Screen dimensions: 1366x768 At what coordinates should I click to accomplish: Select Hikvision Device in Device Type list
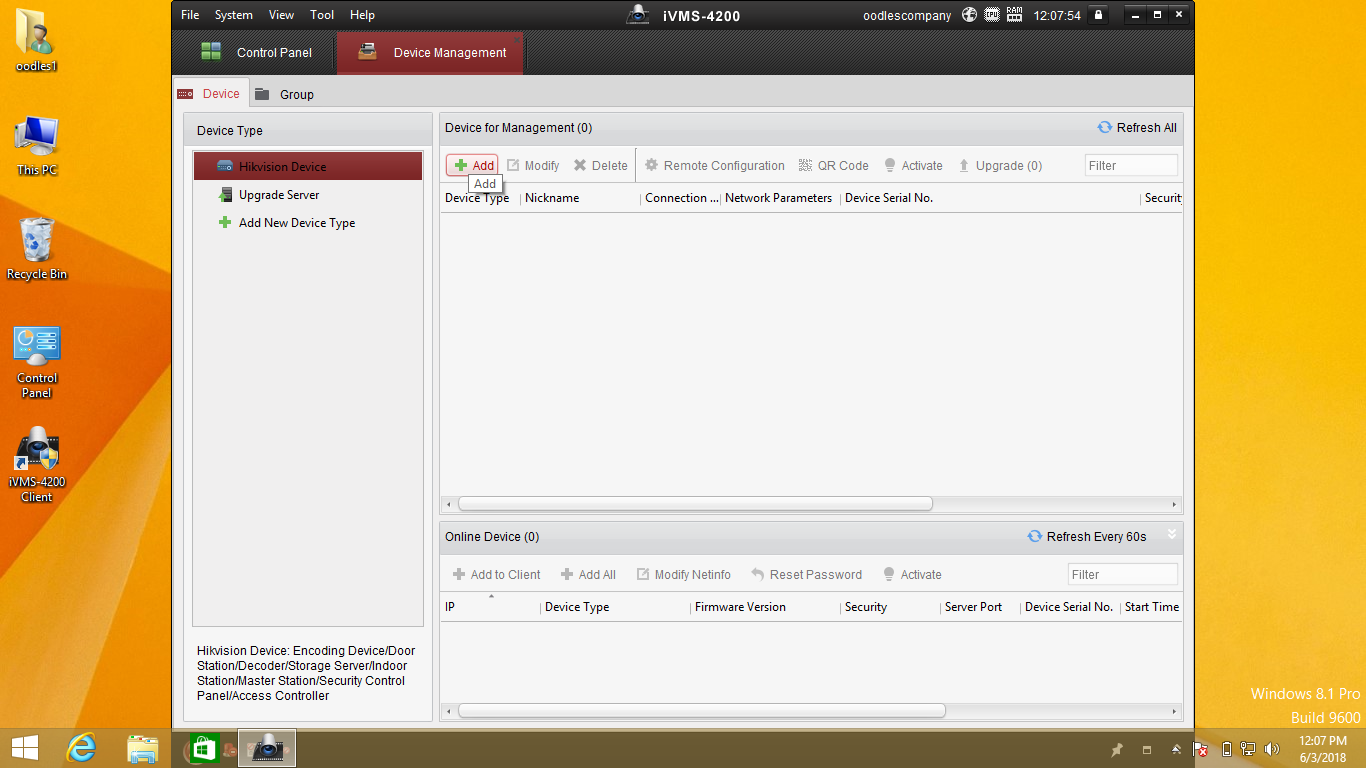[308, 167]
